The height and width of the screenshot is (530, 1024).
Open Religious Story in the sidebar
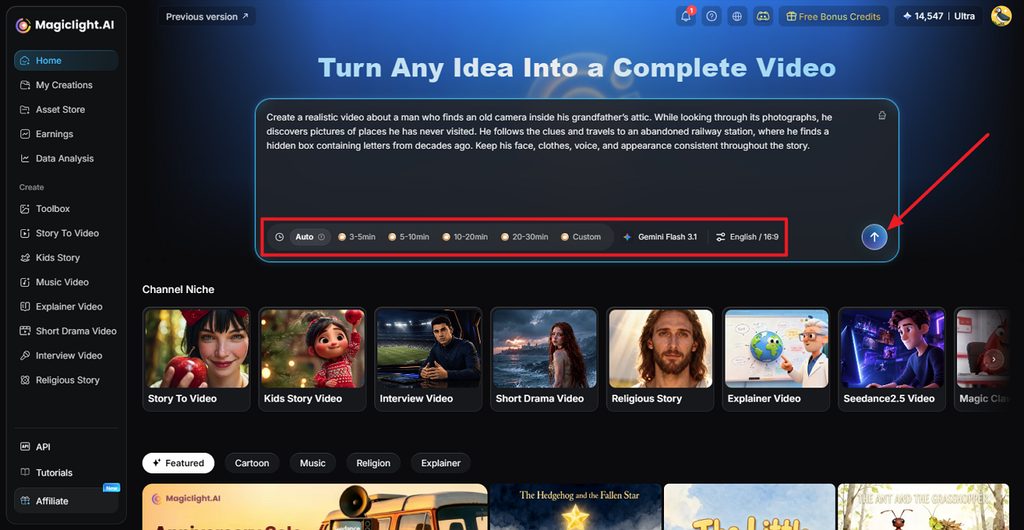click(66, 380)
